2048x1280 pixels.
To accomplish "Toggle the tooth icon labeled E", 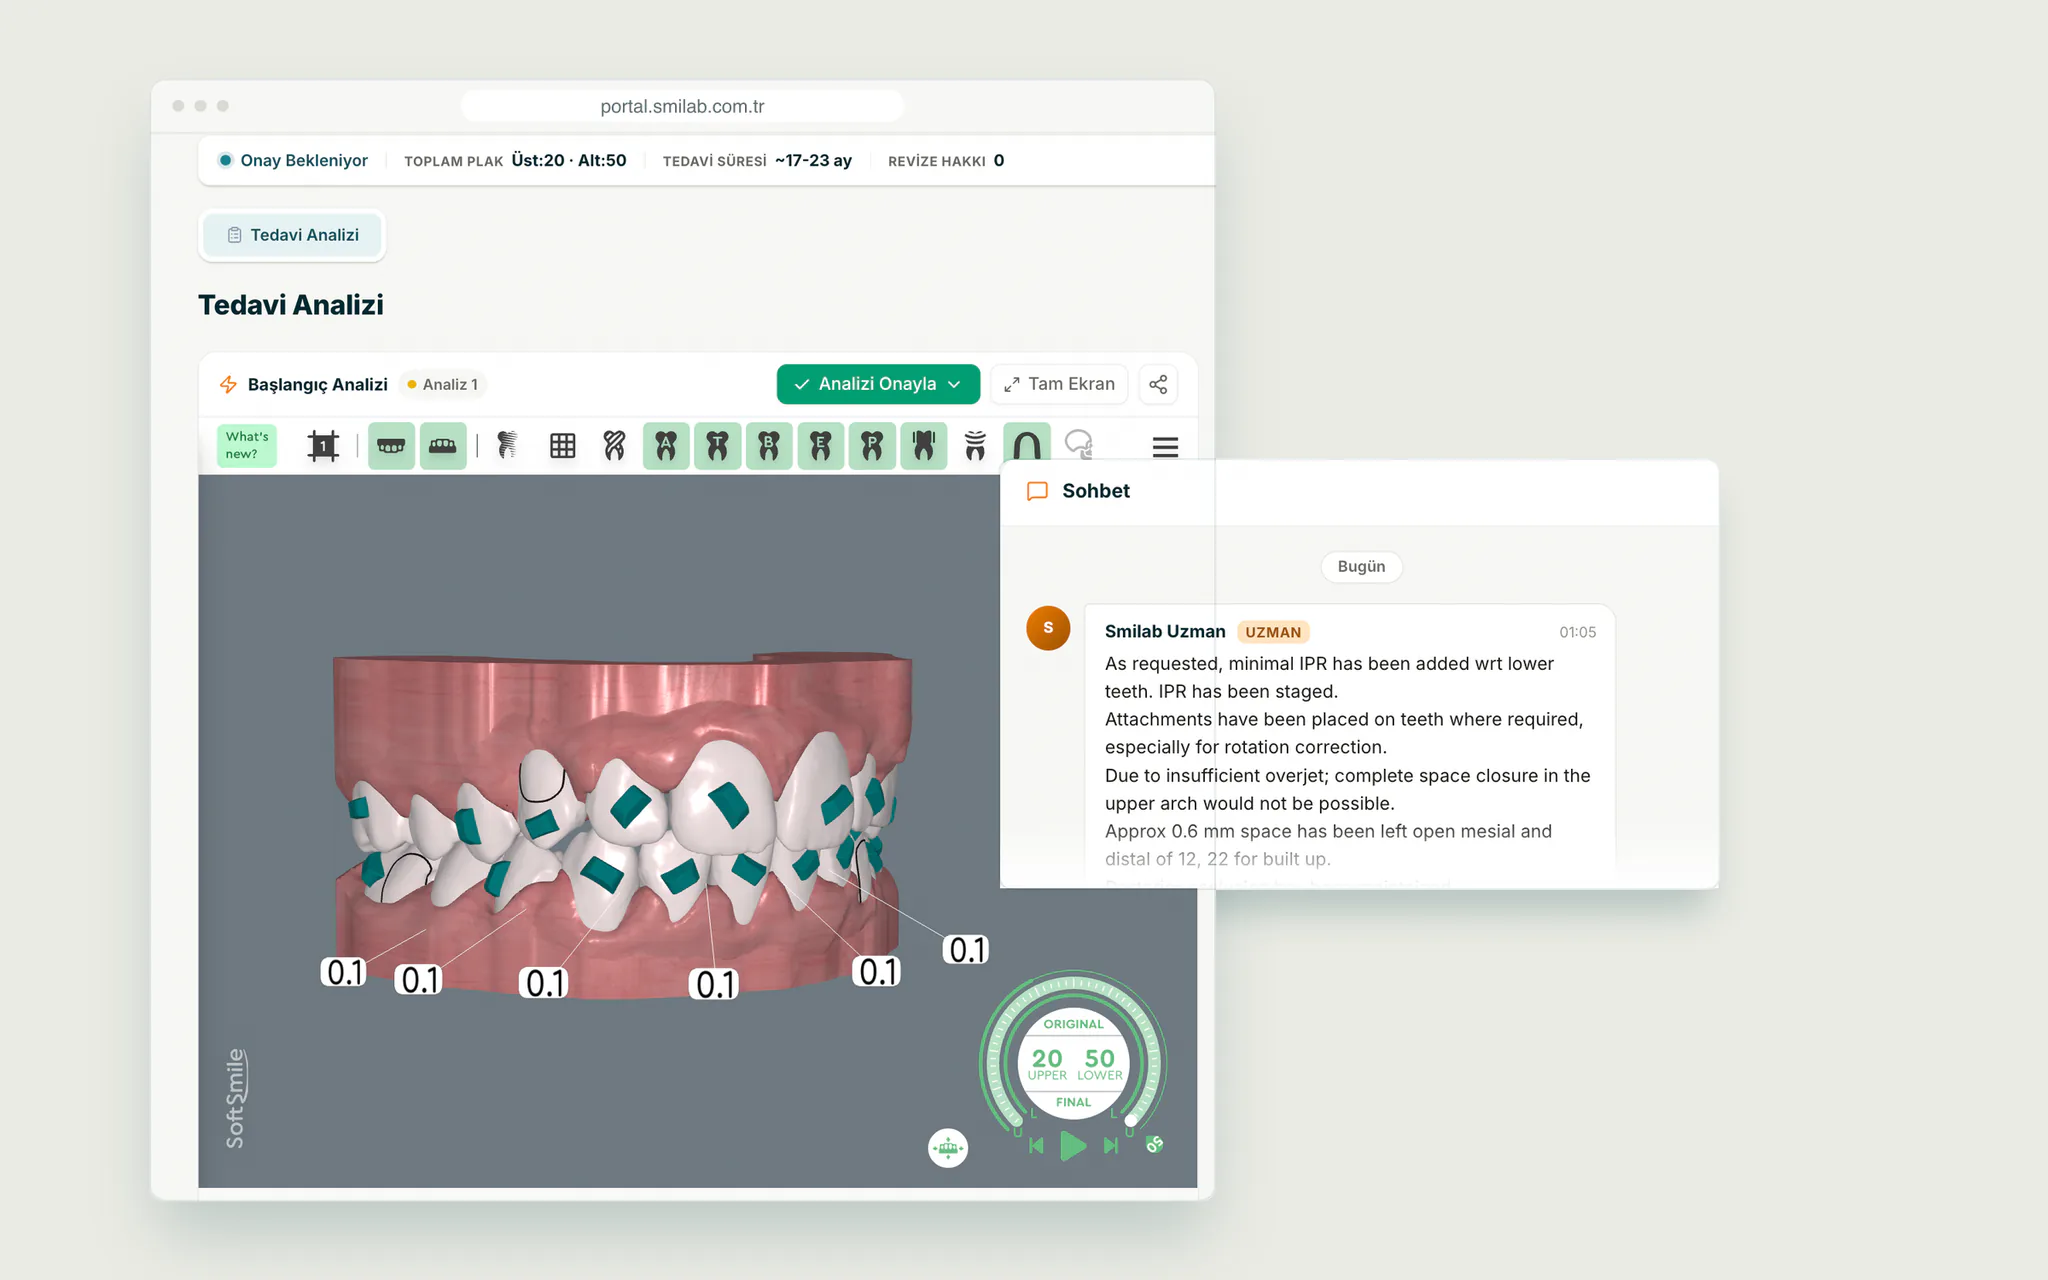I will [x=821, y=446].
